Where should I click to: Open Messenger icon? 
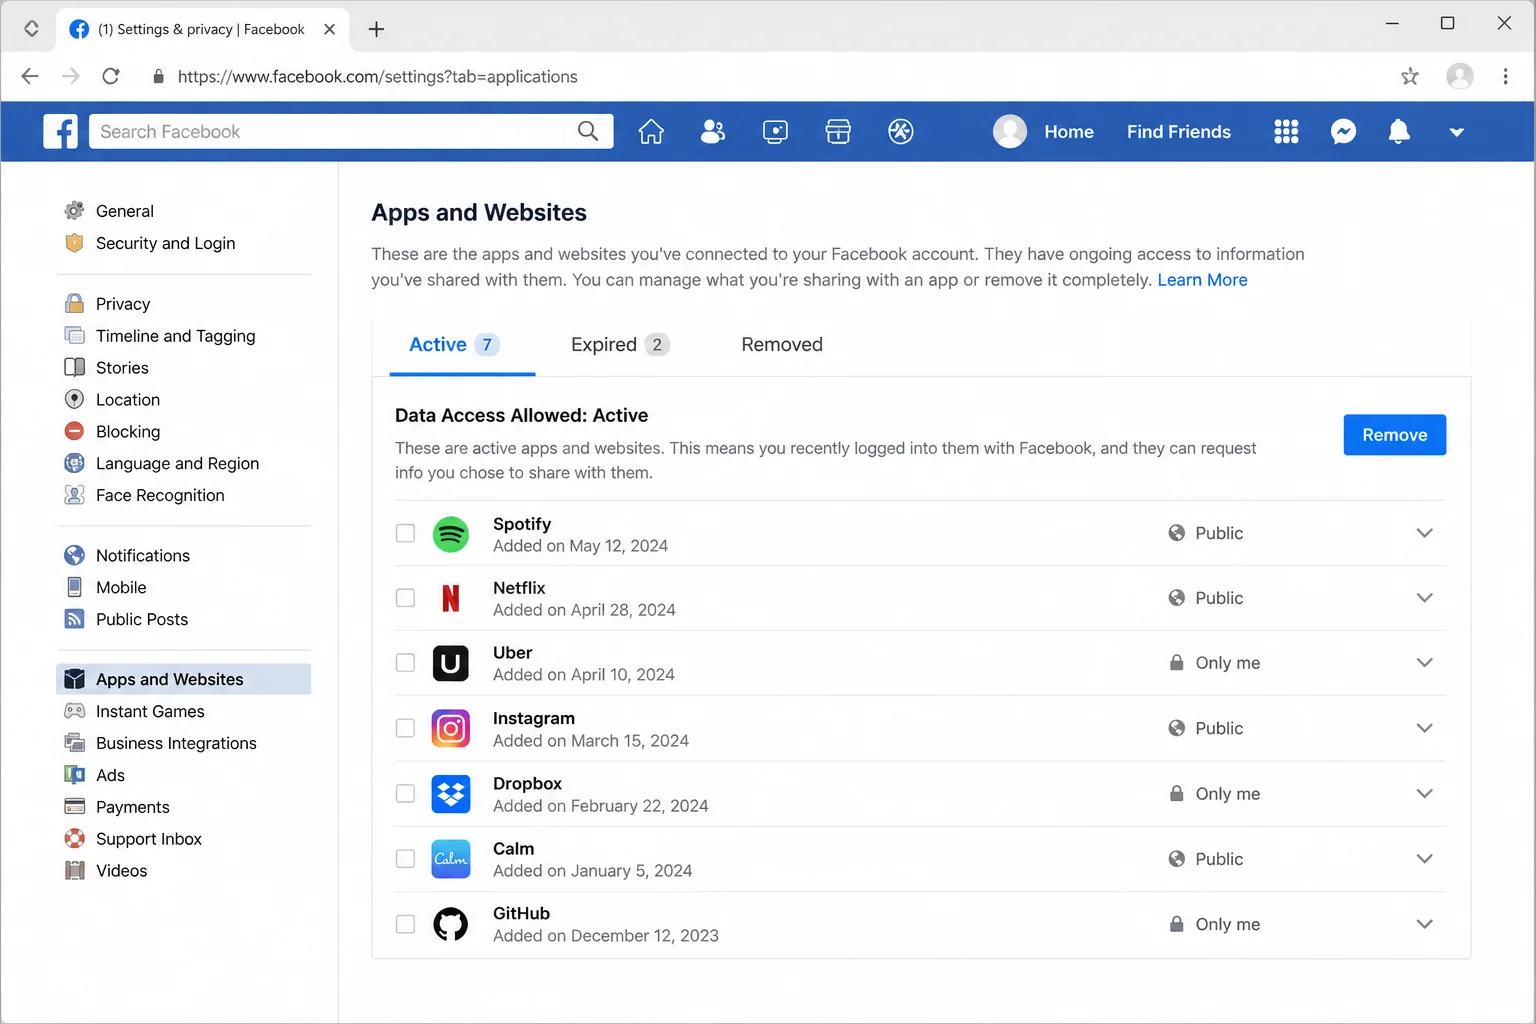point(1343,131)
